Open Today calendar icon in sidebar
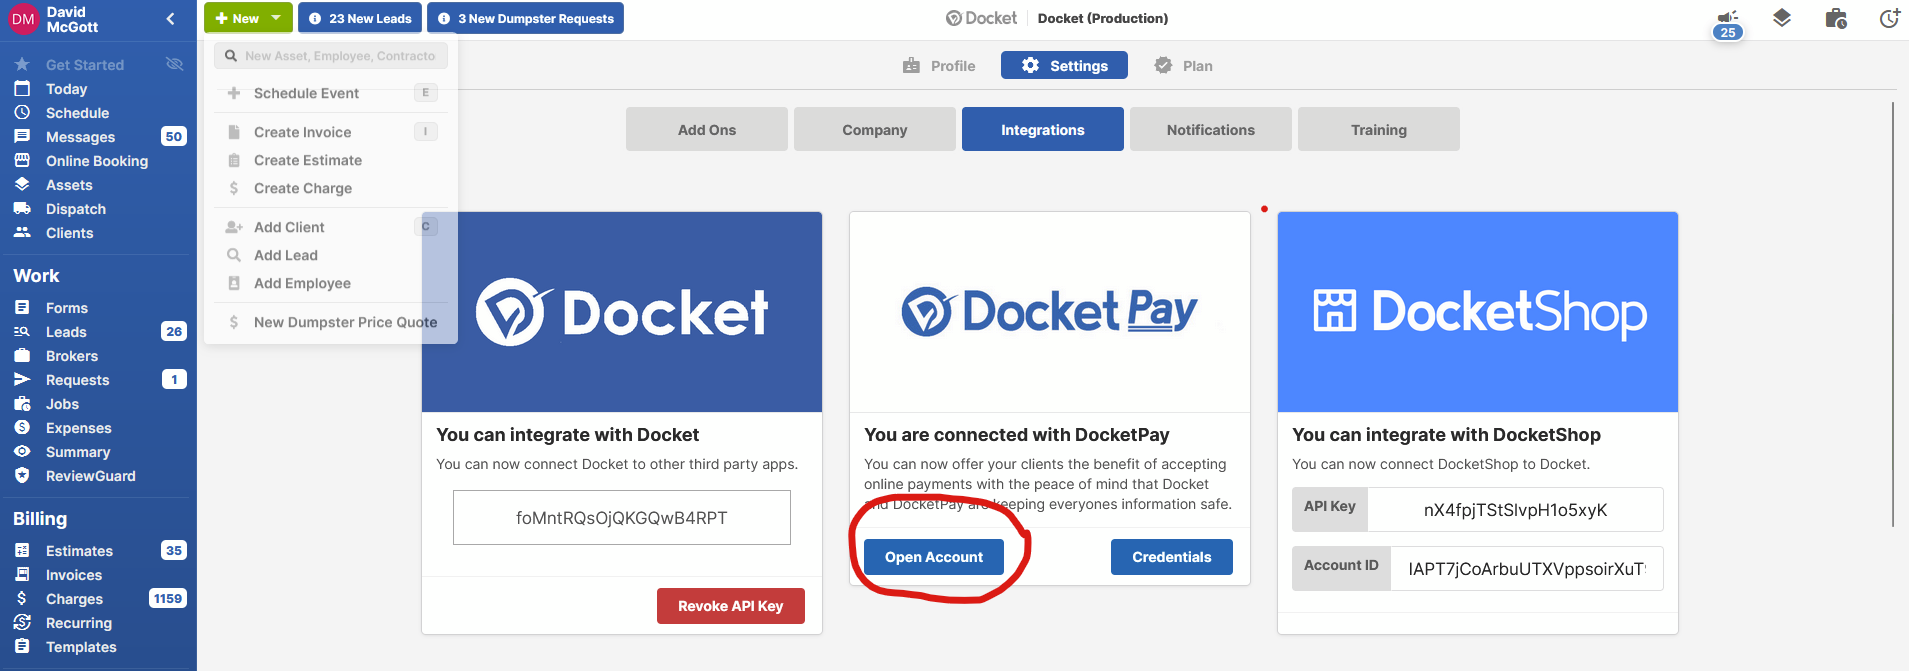 (x=22, y=88)
